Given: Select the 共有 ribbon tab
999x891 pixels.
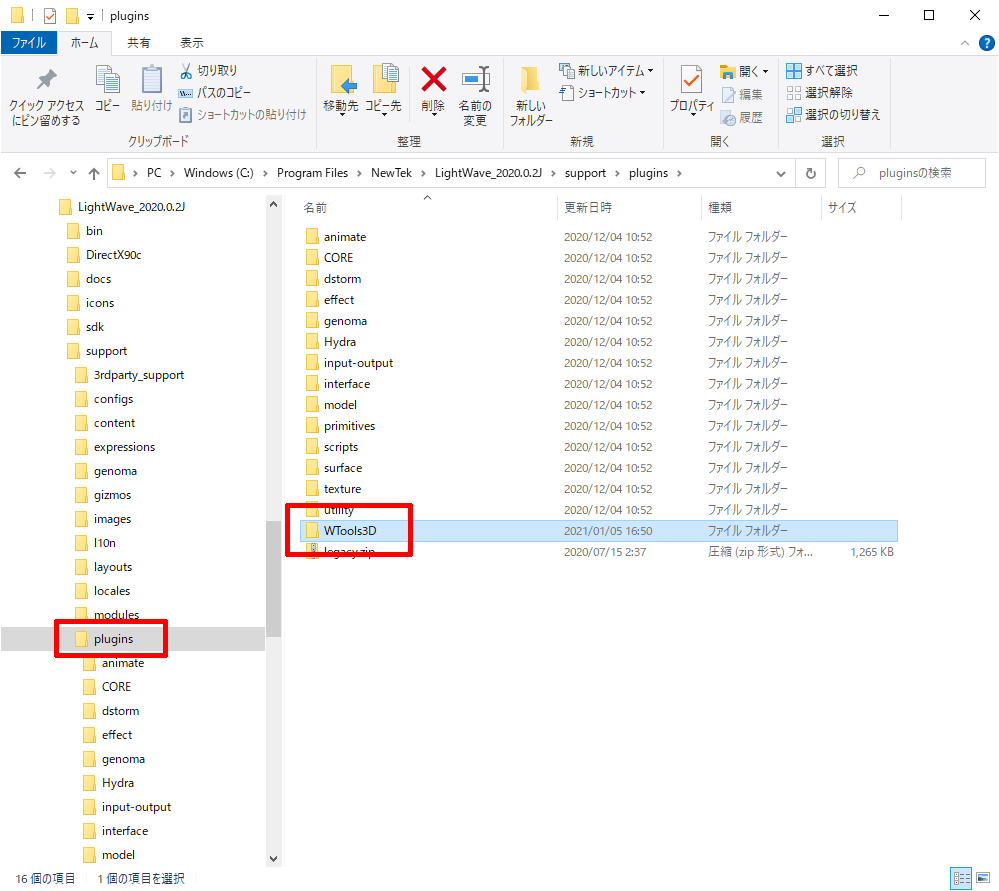Looking at the screenshot, I should coord(138,43).
